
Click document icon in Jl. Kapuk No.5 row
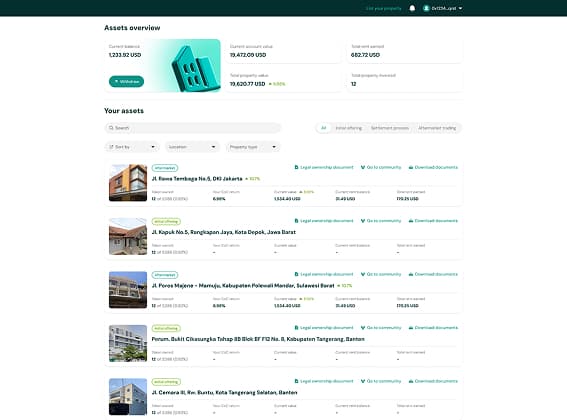(x=297, y=221)
